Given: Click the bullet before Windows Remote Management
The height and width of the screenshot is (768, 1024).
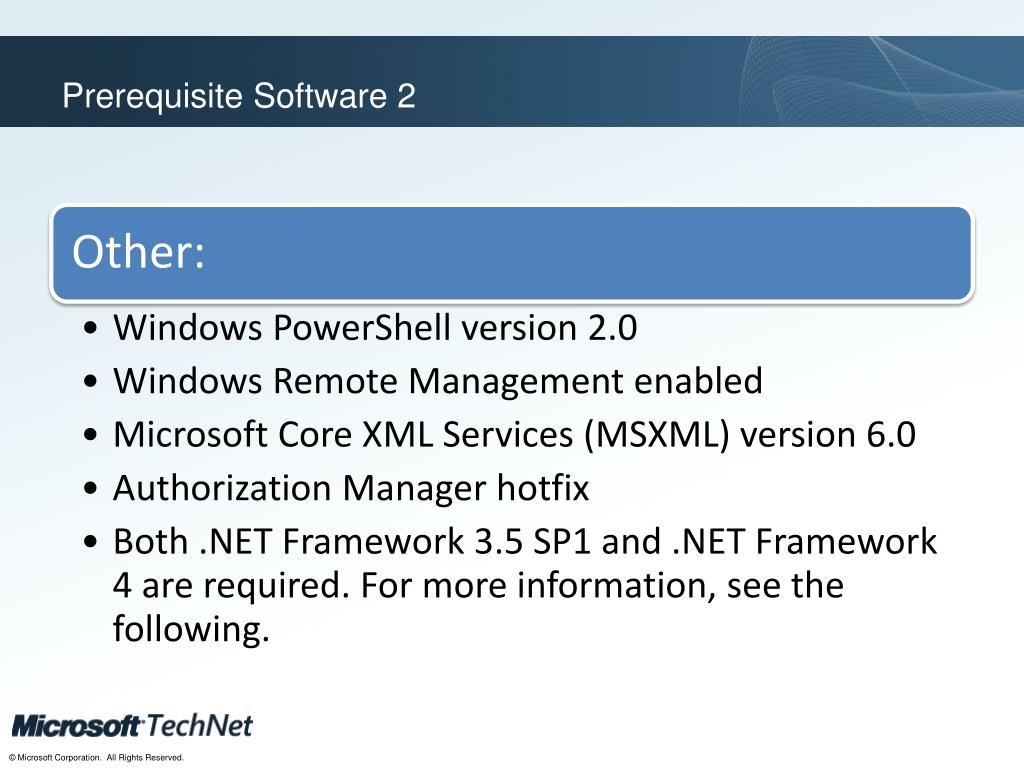Looking at the screenshot, I should coord(92,383).
